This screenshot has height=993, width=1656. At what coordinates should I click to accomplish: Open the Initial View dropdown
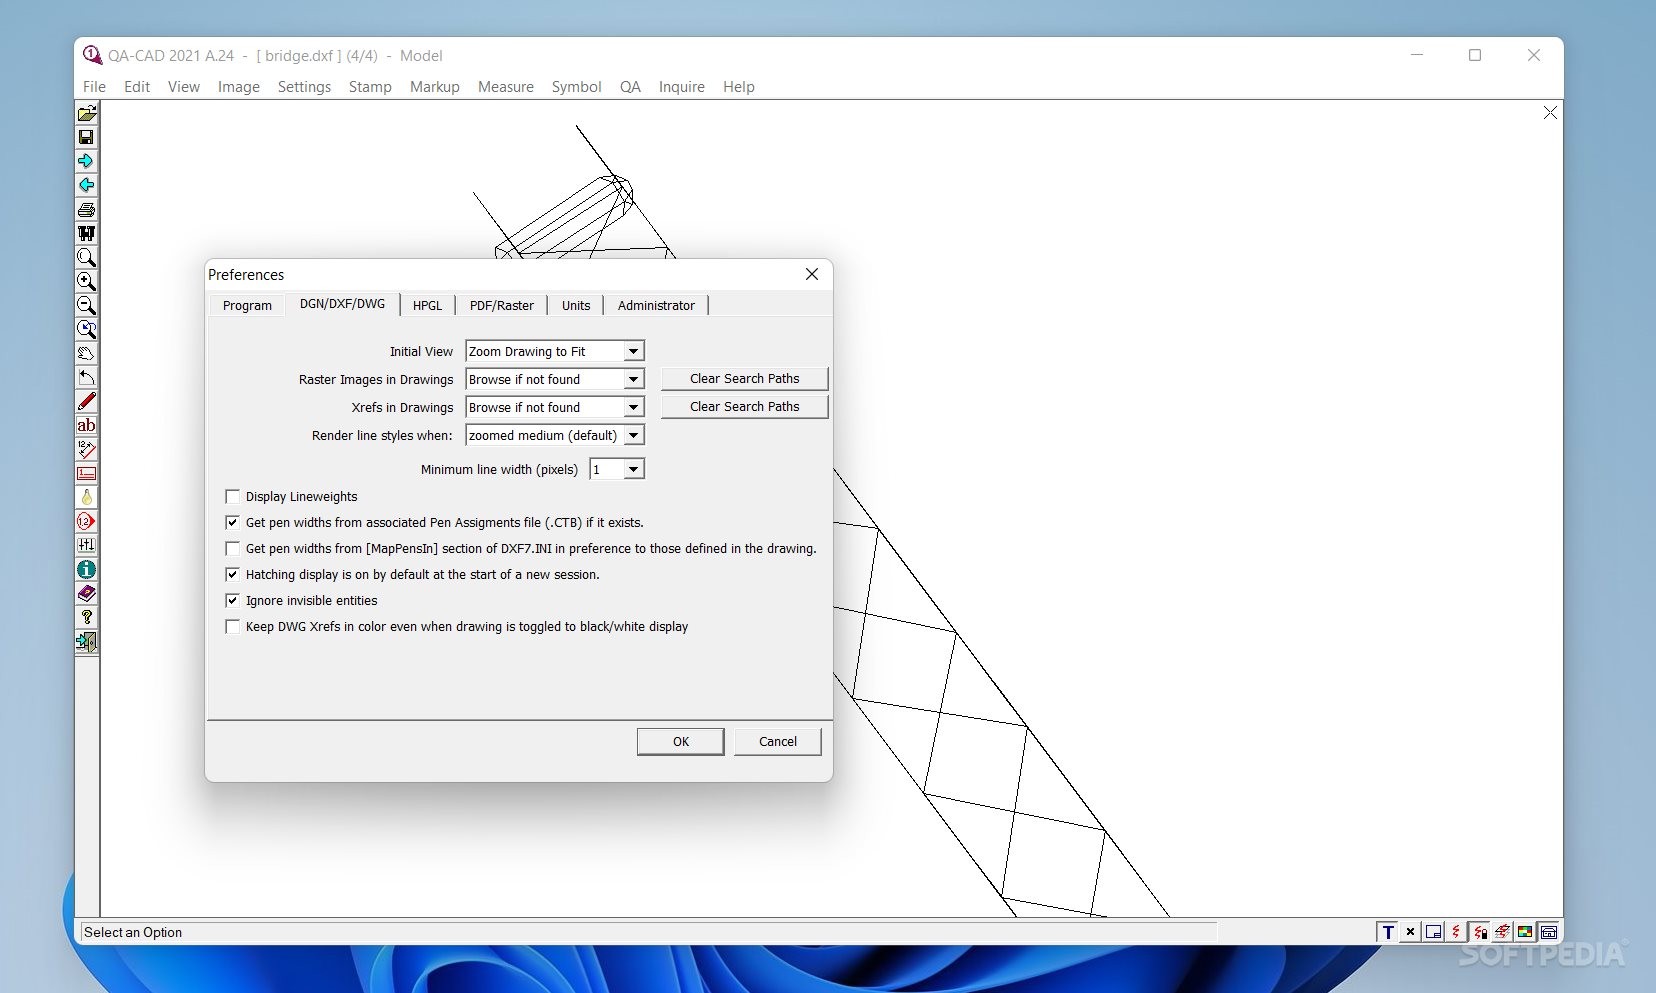tap(633, 351)
